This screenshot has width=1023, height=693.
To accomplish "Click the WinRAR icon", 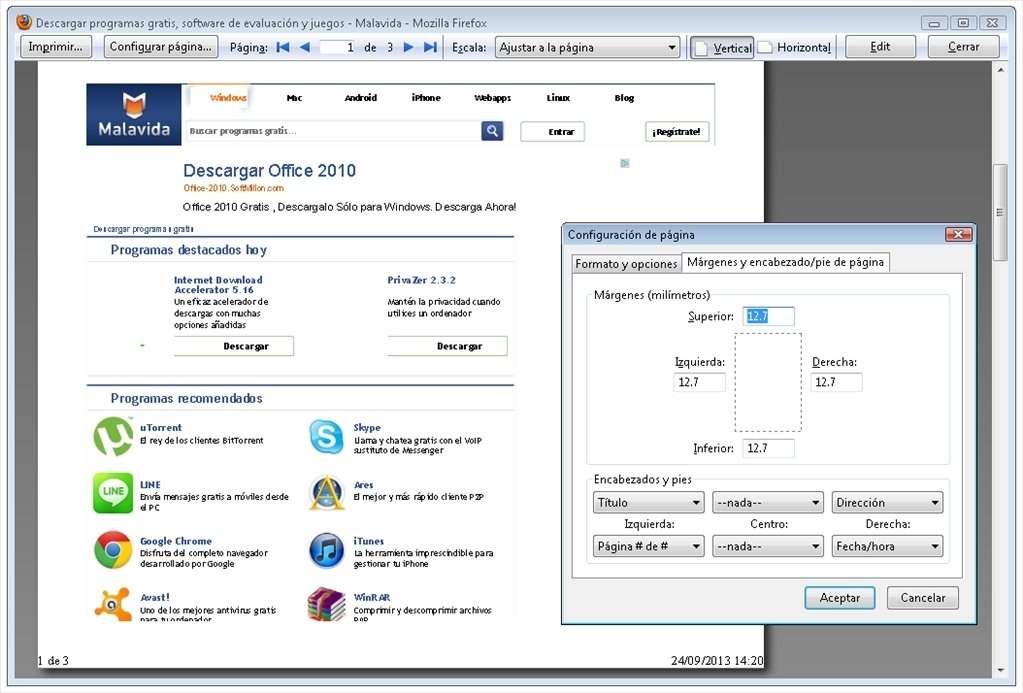I will pos(326,604).
